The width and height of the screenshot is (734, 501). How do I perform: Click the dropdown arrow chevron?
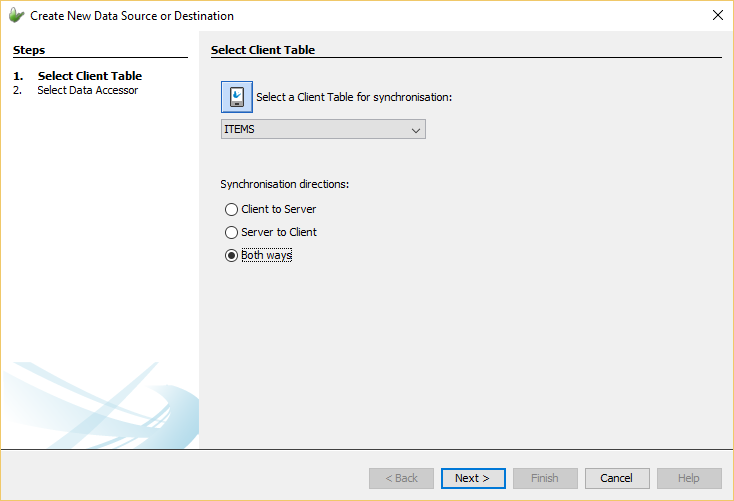click(416, 130)
